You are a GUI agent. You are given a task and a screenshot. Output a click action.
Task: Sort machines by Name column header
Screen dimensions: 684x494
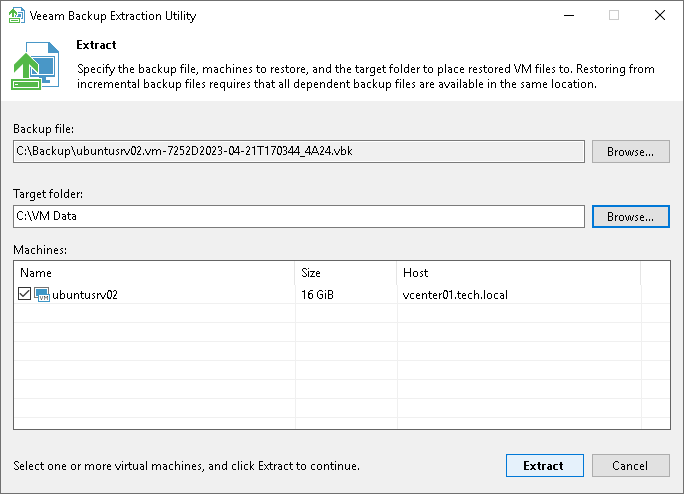[154, 273]
